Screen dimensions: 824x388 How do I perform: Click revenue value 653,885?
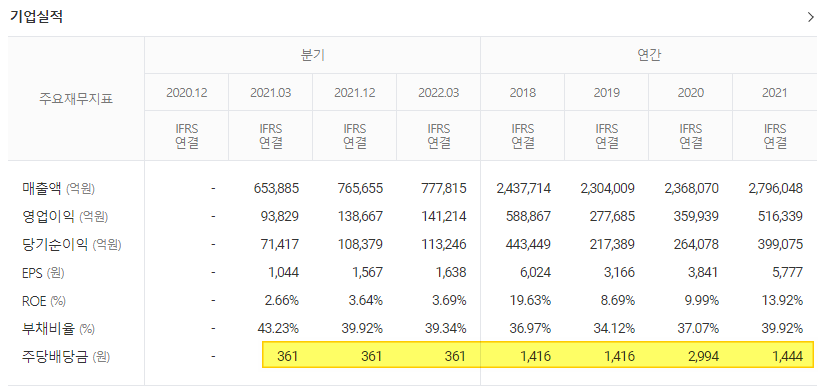coord(275,188)
